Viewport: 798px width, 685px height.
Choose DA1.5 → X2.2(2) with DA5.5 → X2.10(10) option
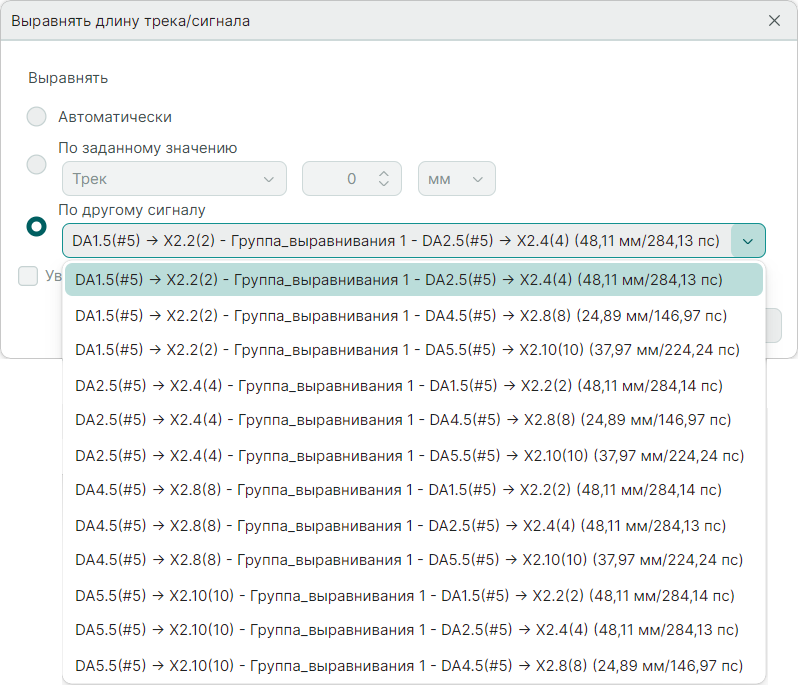coord(406,351)
